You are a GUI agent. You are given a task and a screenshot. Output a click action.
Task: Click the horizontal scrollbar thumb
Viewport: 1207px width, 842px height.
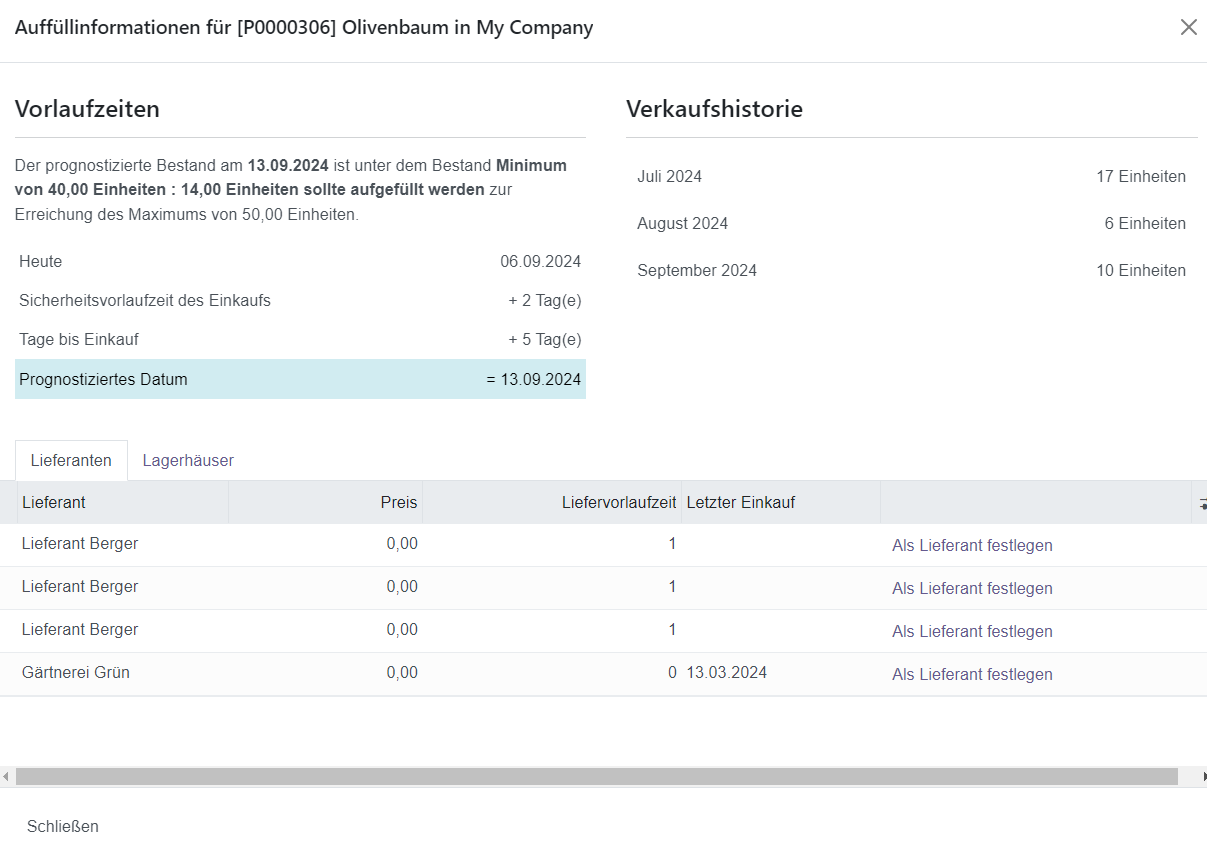coord(596,777)
